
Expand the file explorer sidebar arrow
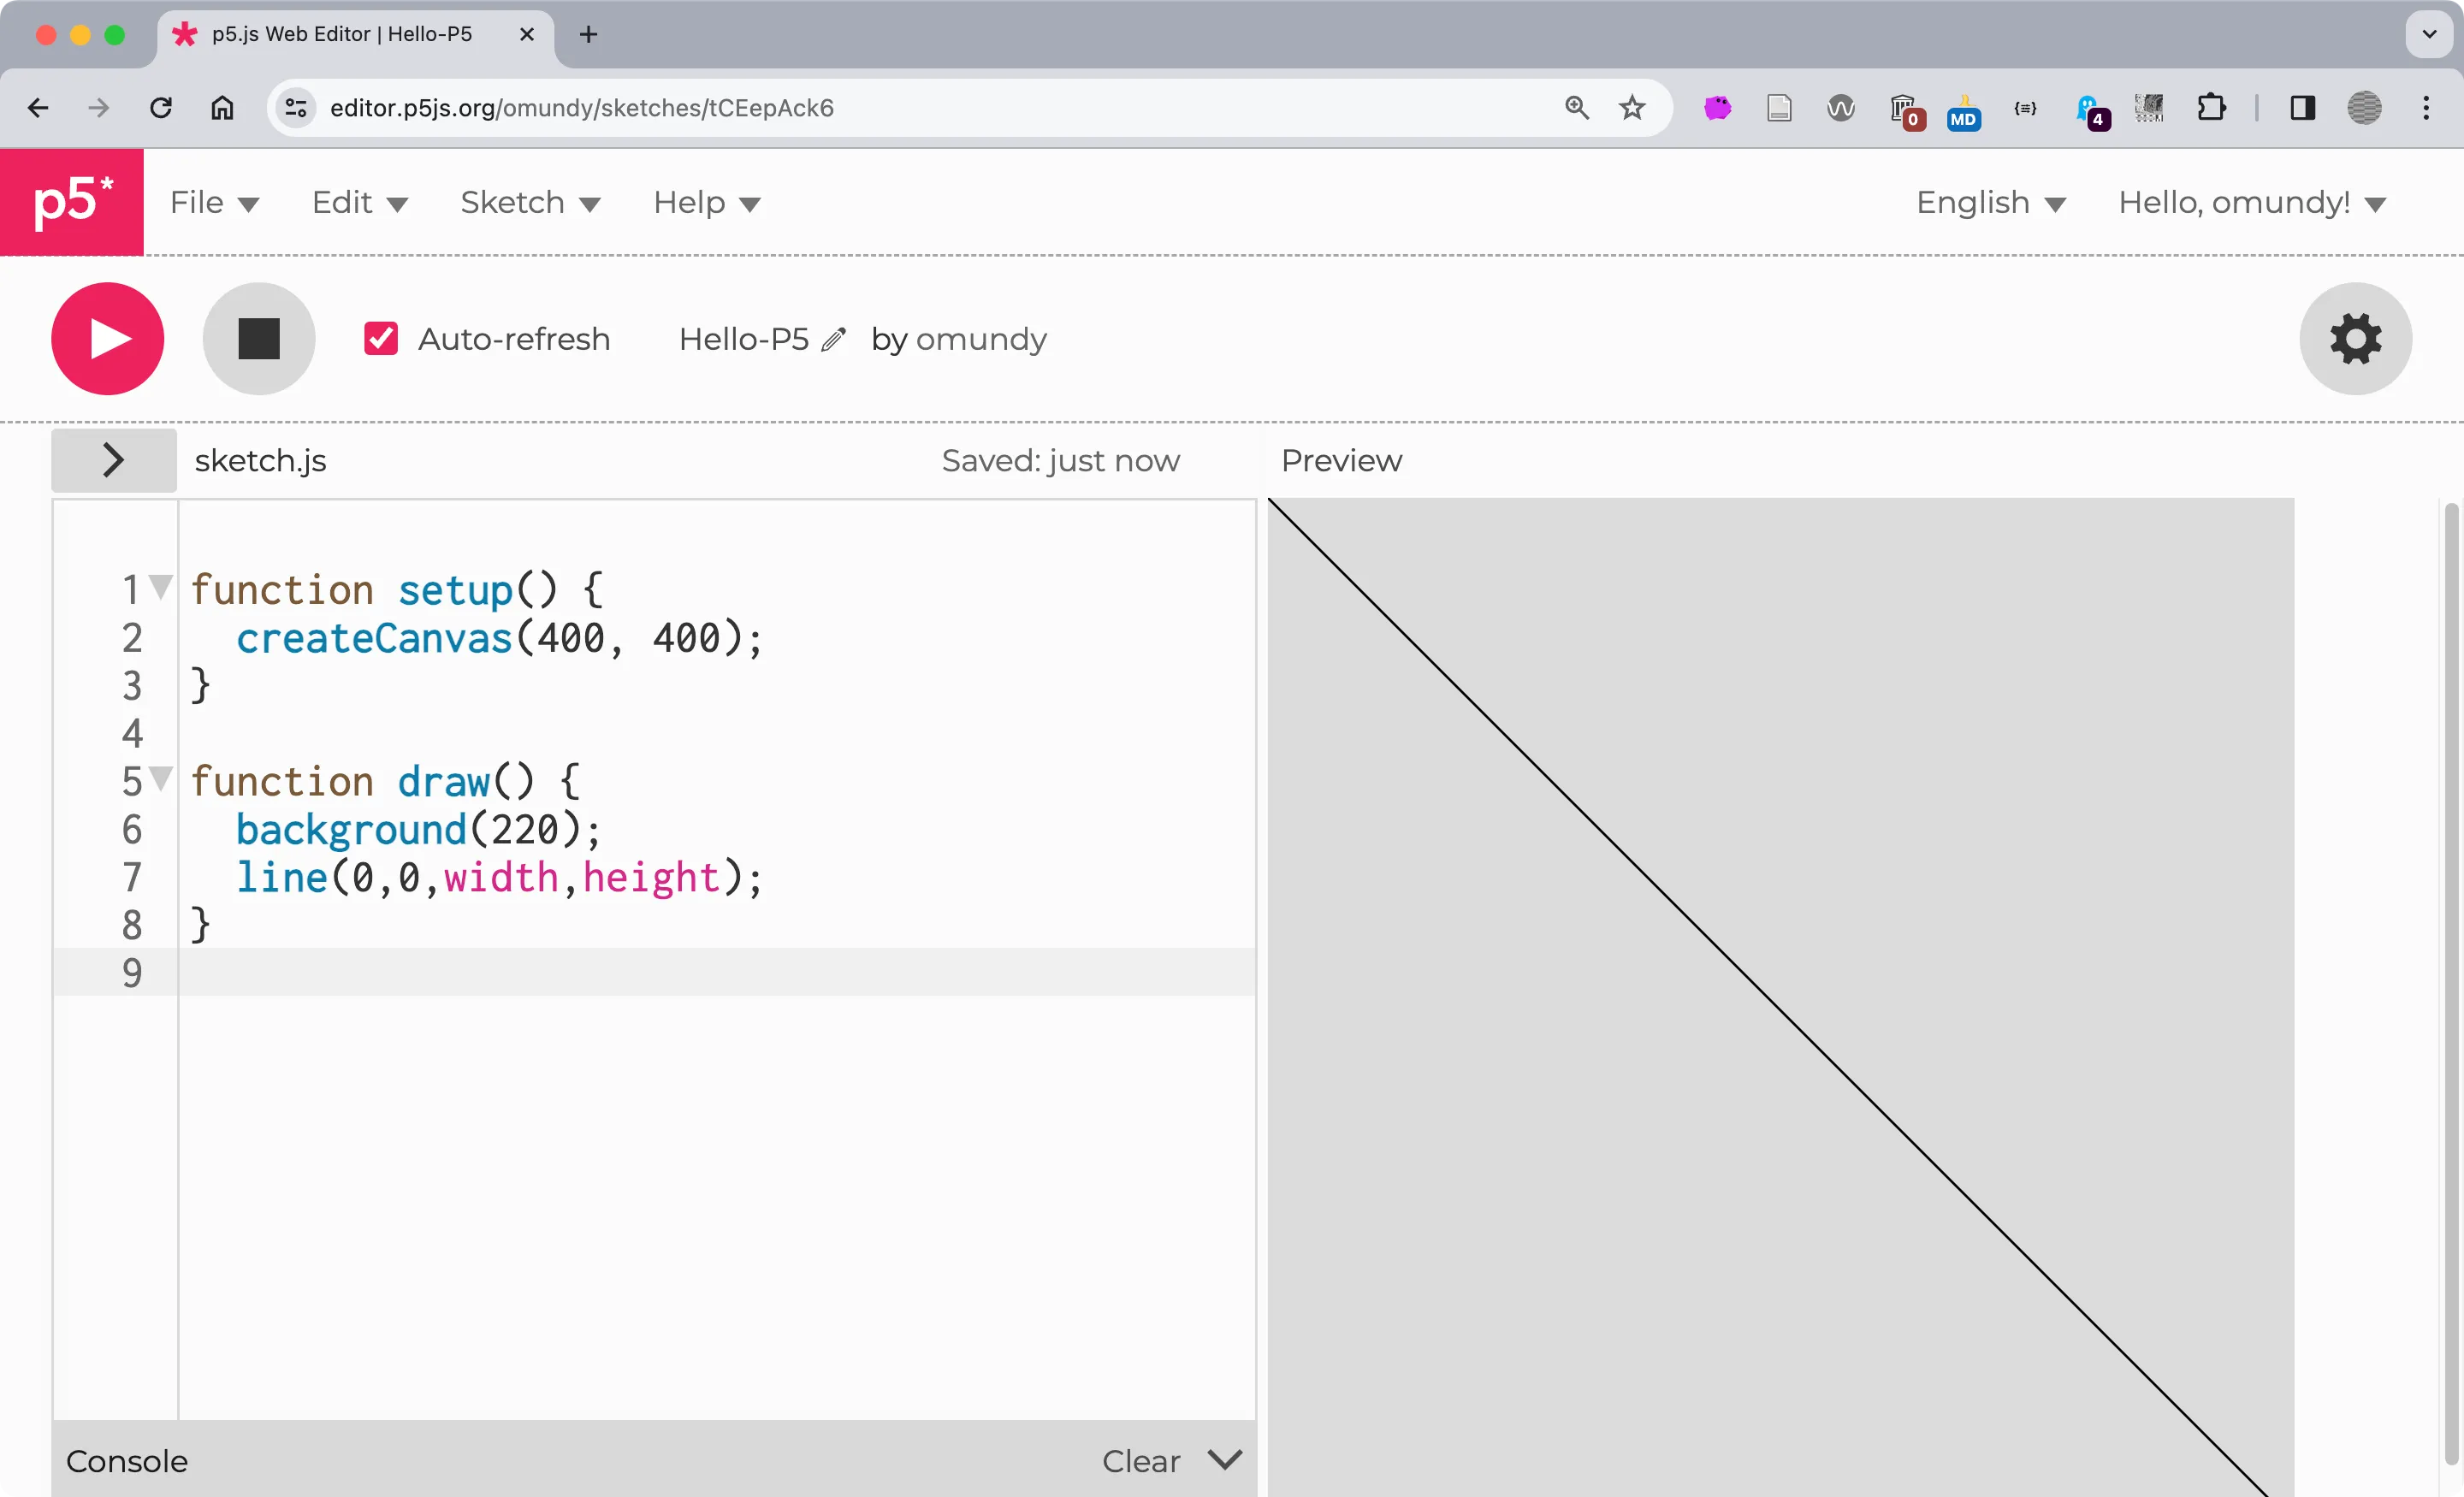112,460
